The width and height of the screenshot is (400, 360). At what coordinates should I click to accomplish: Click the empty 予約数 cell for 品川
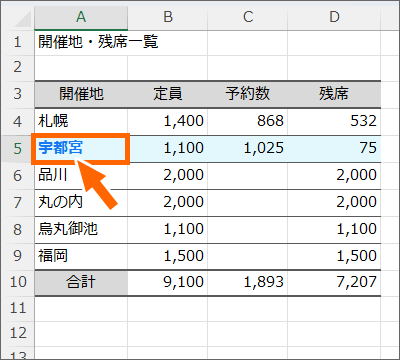(x=248, y=176)
